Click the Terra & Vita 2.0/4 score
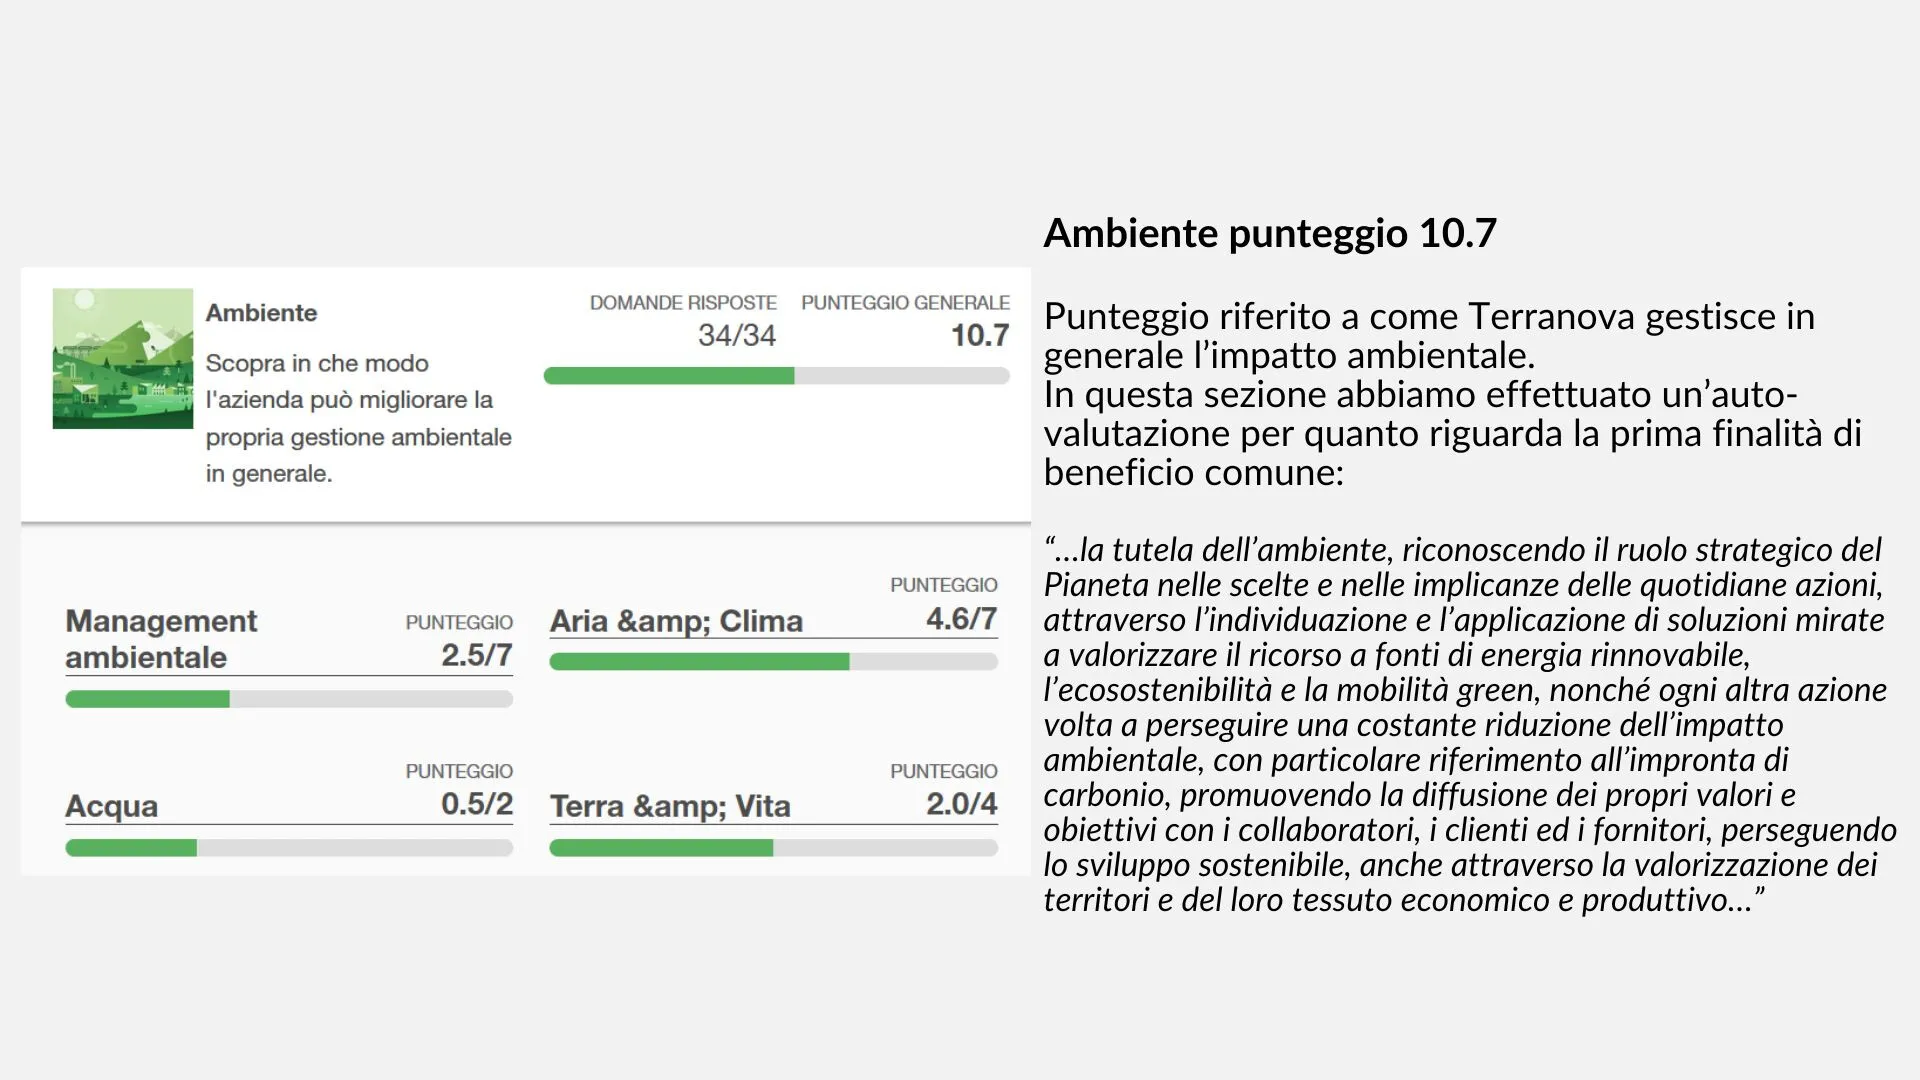Screen dimensions: 1920x1080 tap(961, 804)
